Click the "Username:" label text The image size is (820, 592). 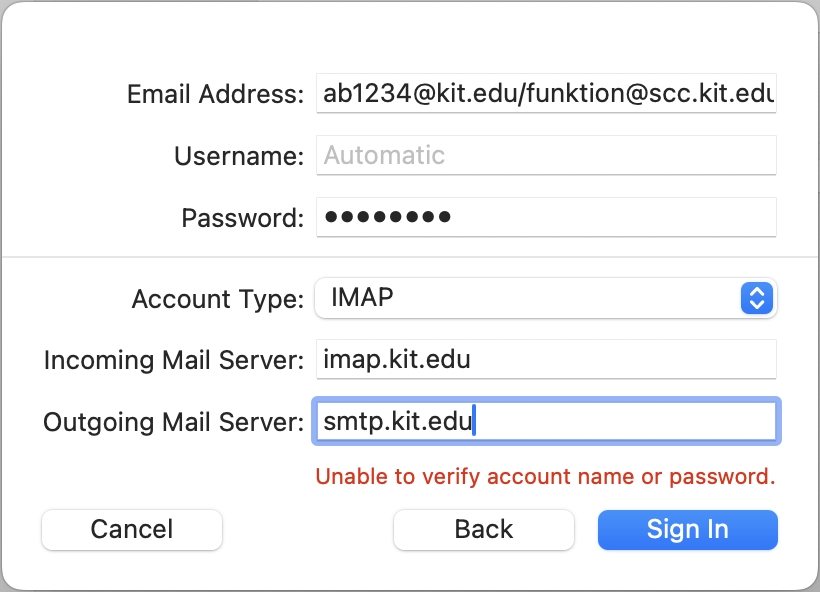point(239,156)
